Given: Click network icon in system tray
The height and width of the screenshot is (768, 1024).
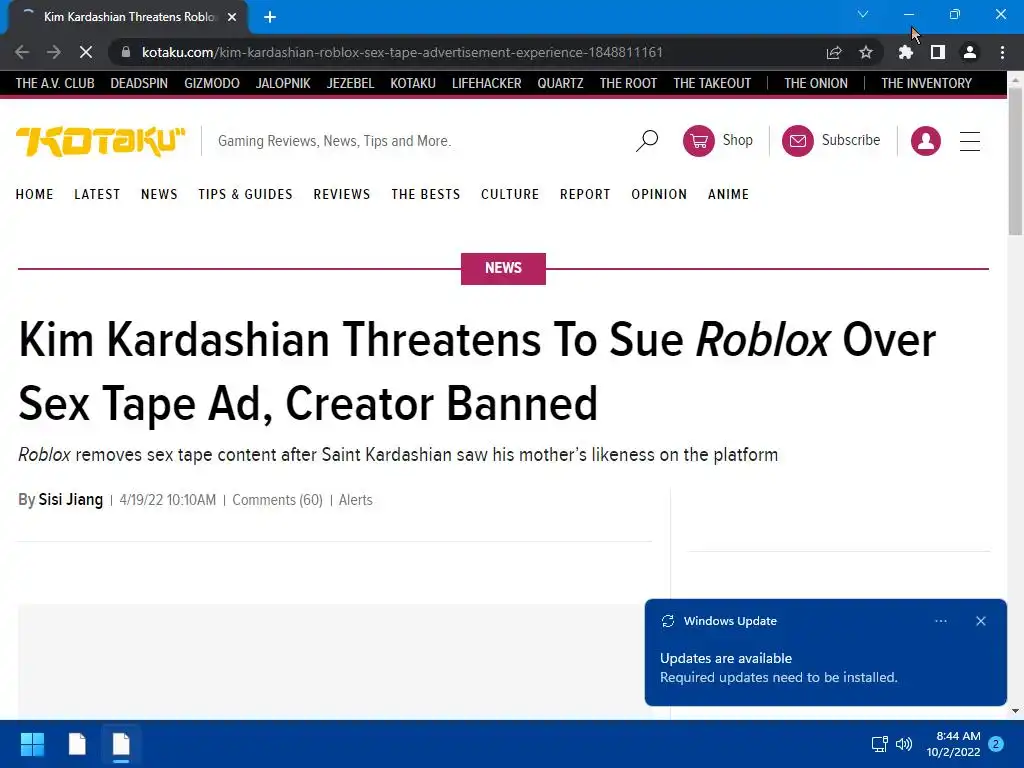Looking at the screenshot, I should click(x=879, y=744).
